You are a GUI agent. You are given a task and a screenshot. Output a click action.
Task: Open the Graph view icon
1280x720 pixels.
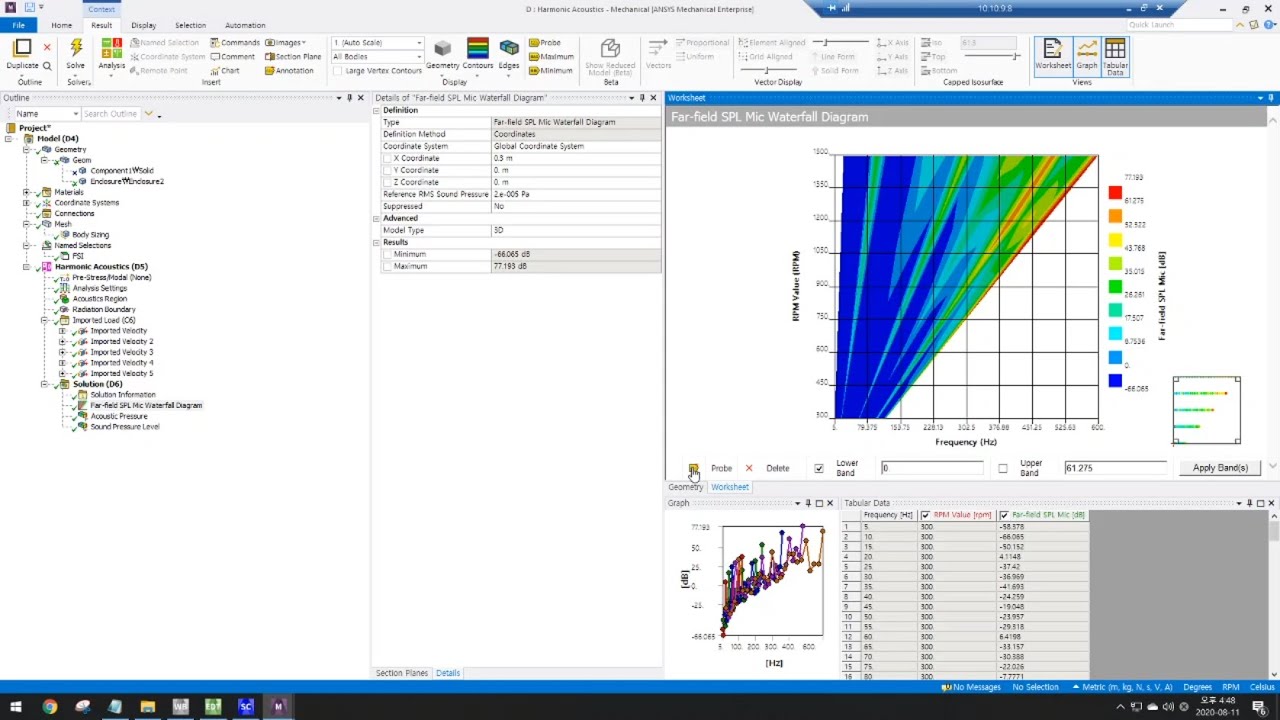[x=1086, y=49]
